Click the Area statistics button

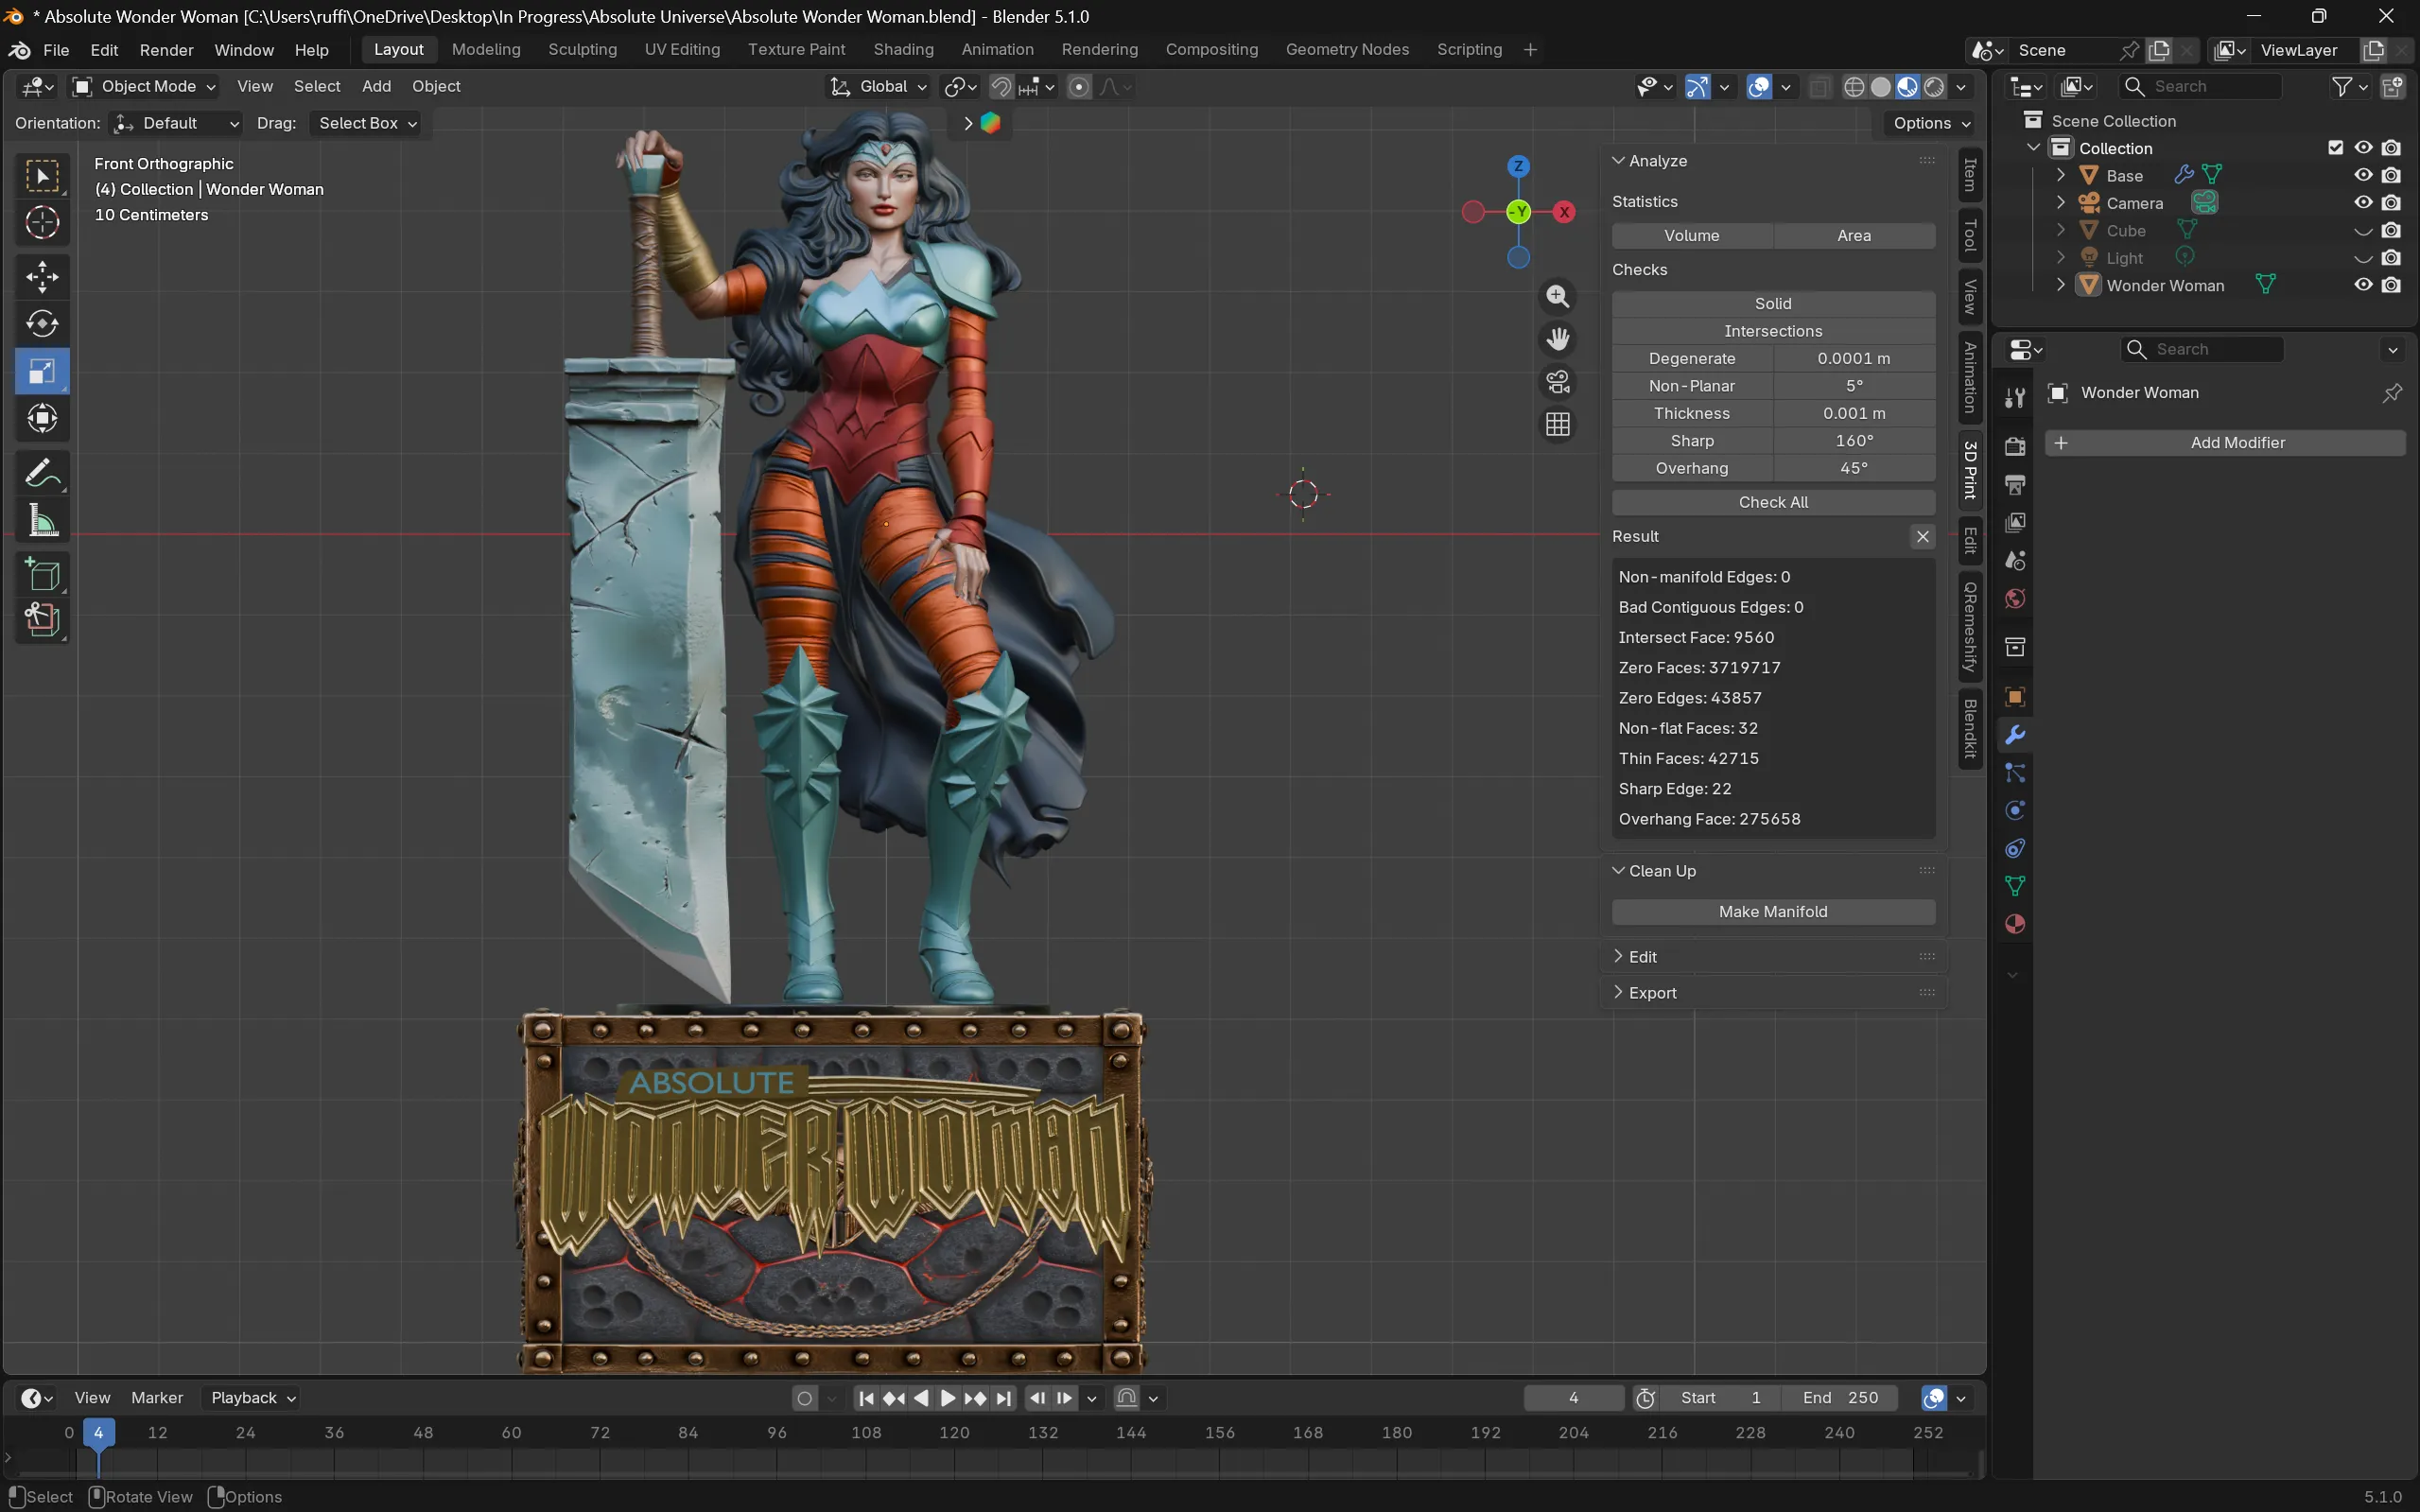point(1854,236)
